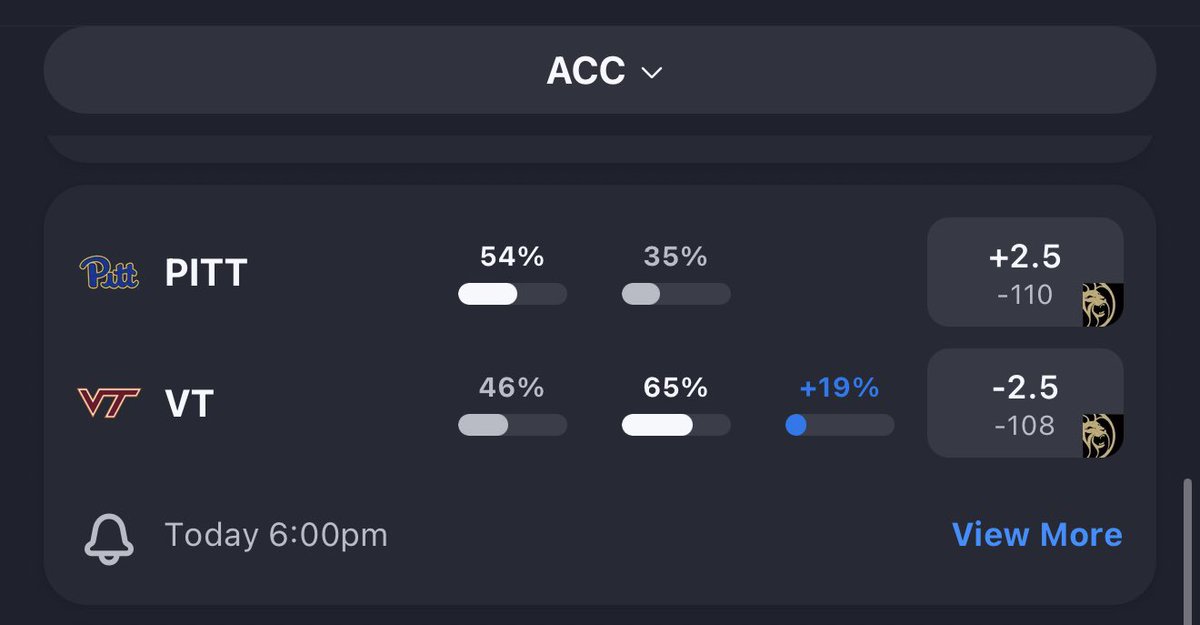Click the PITT 35% progress bar
The width and height of the screenshot is (1200, 625).
click(676, 294)
